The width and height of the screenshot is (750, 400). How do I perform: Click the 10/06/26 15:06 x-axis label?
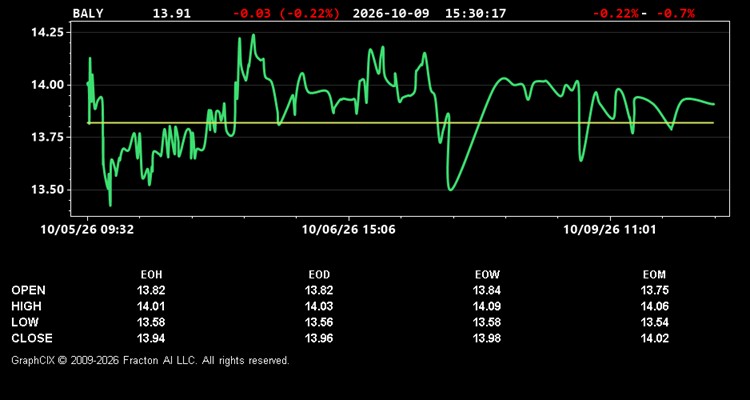[x=349, y=230]
